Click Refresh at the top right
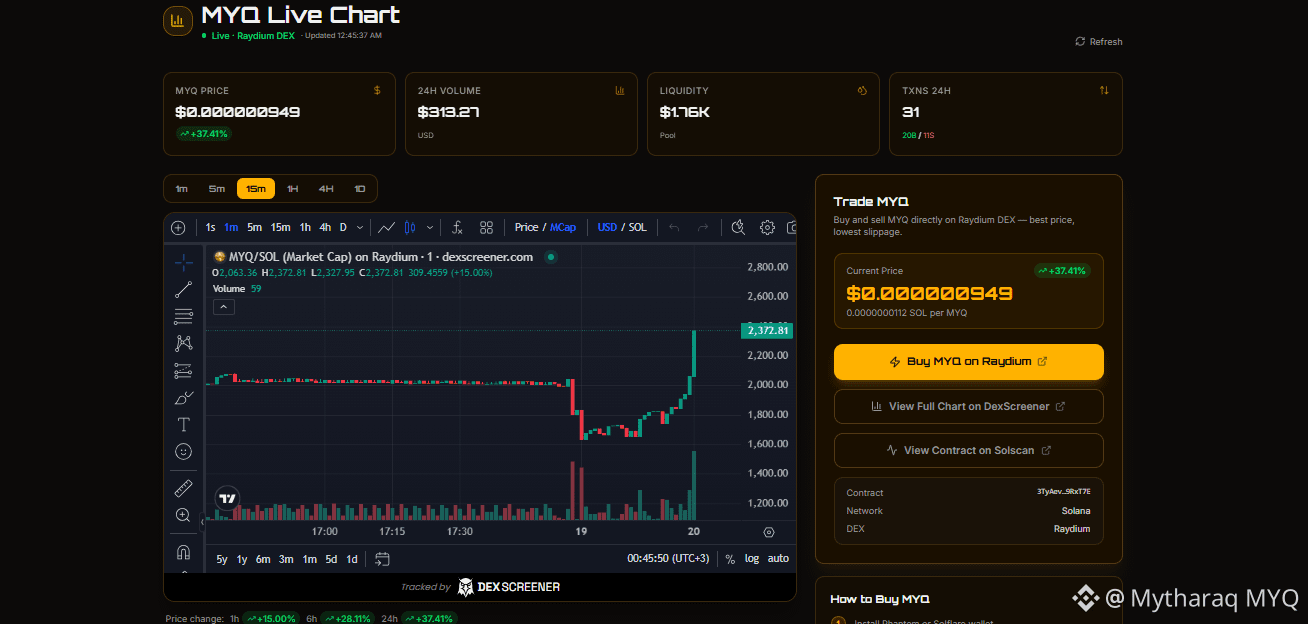1308x624 pixels. point(1099,42)
